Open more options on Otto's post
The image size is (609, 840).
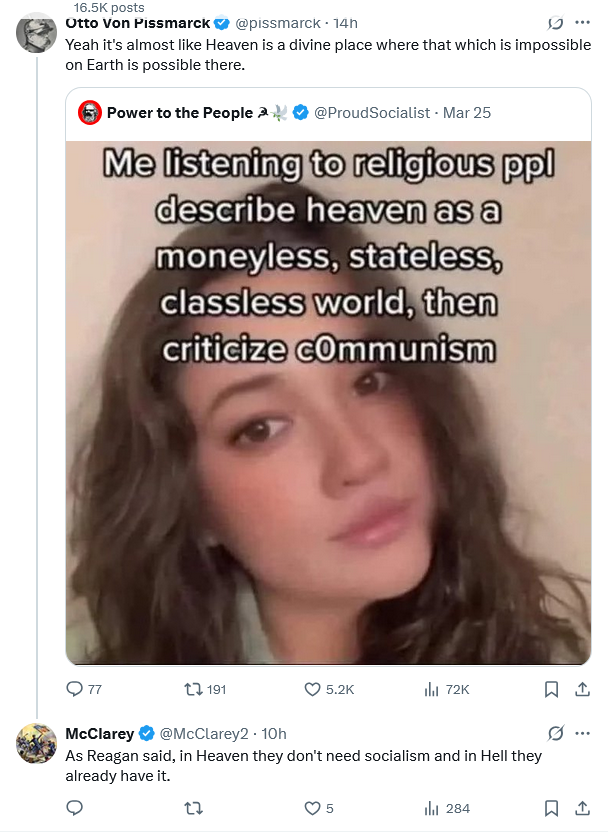581,22
